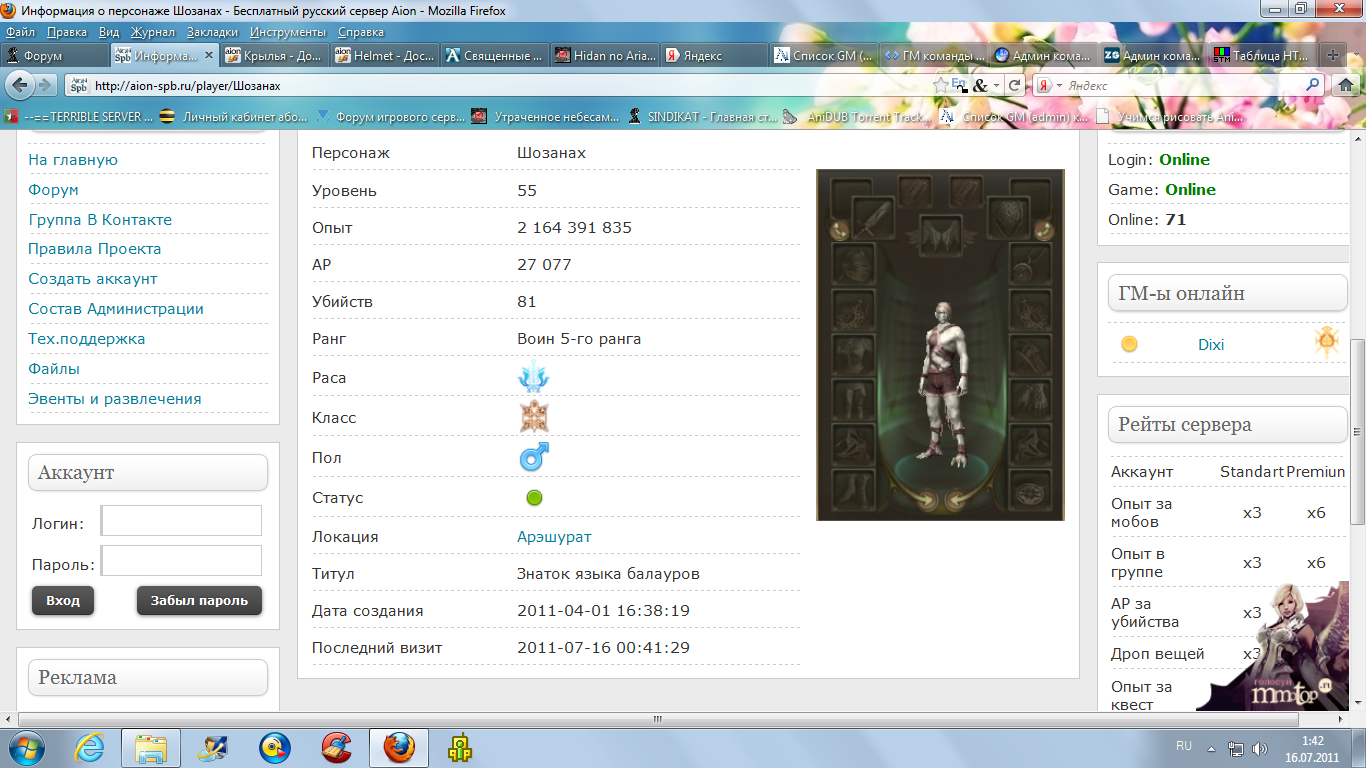
Task: Open the Файл menu
Action: pos(20,32)
